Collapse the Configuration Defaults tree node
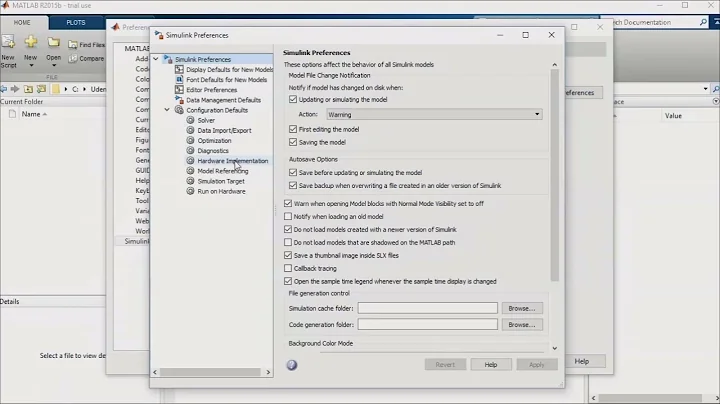This screenshot has height=404, width=720. pos(167,110)
